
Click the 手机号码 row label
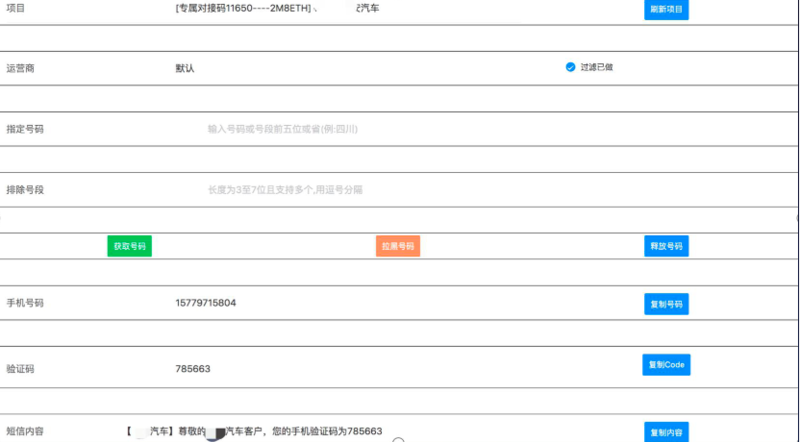(x=25, y=303)
